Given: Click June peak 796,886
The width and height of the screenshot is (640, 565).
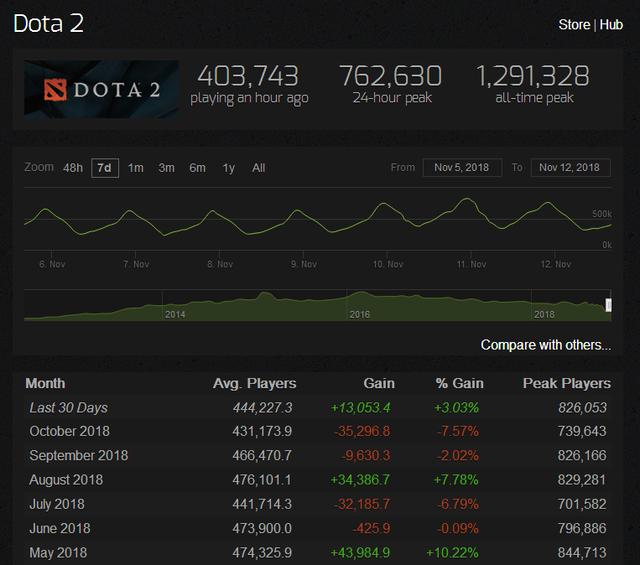Looking at the screenshot, I should 582,528.
